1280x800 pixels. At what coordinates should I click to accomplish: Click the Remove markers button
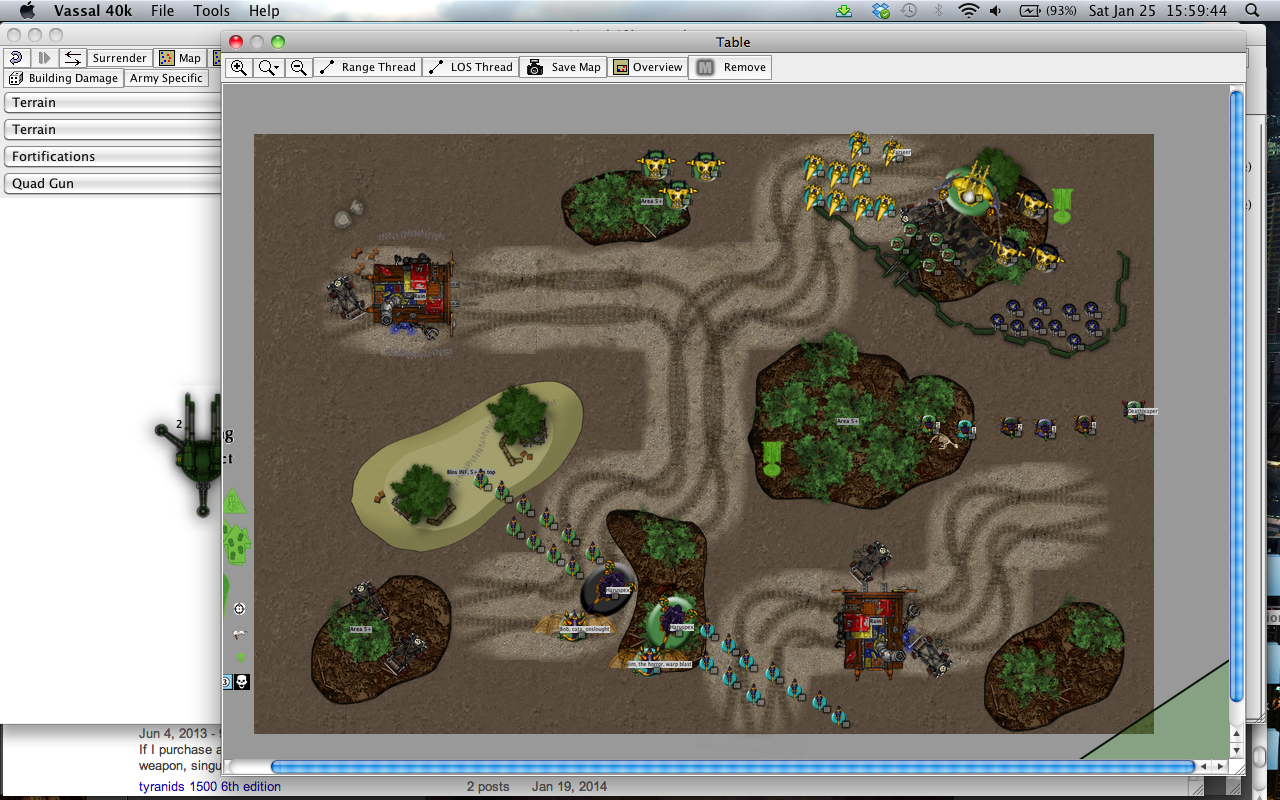pyautogui.click(x=731, y=67)
